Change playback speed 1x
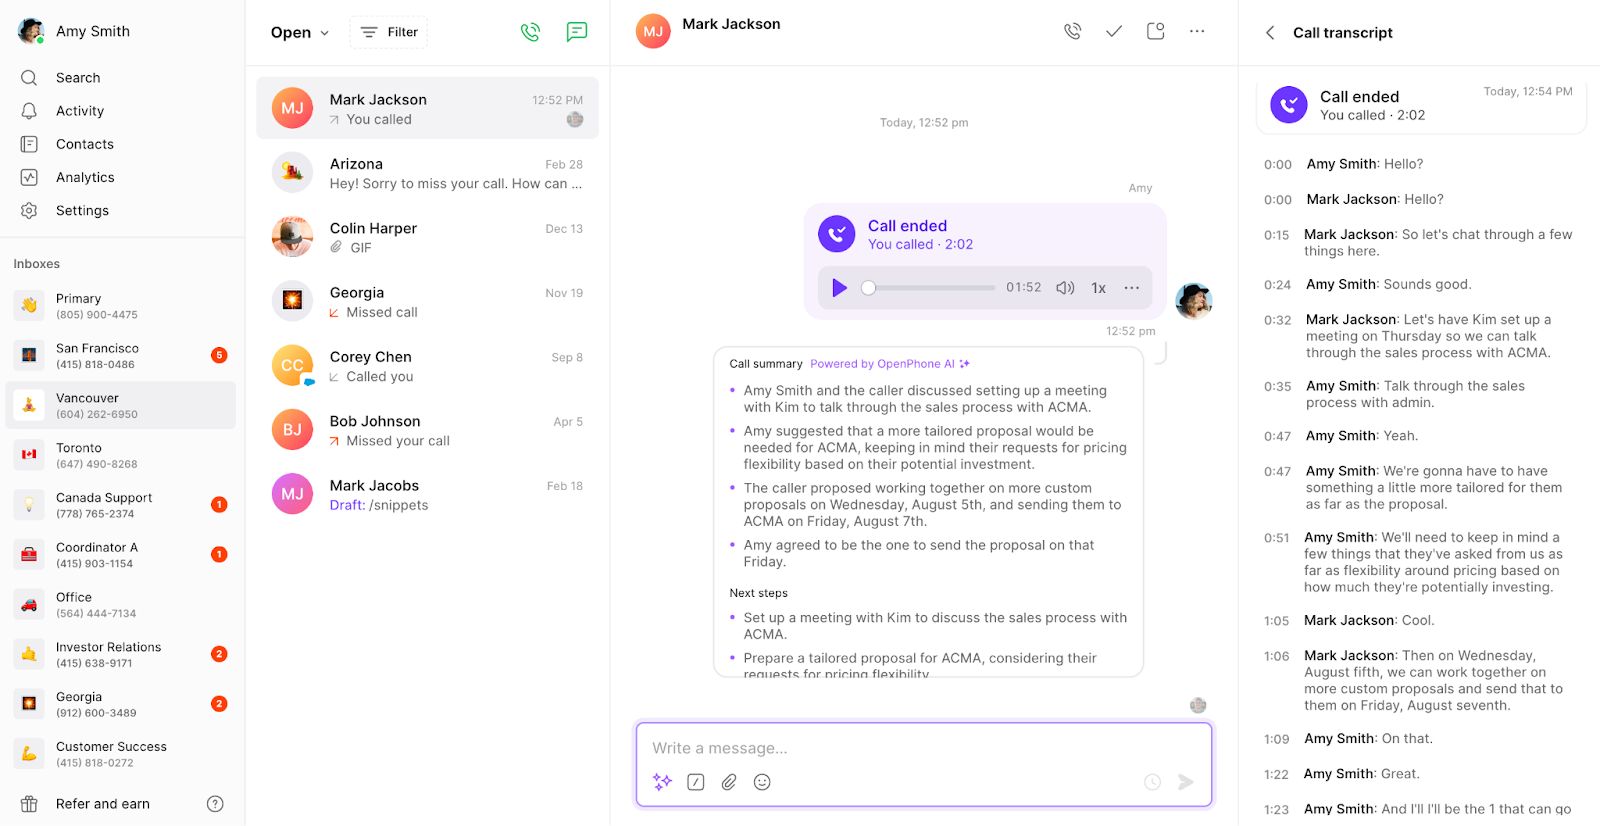The height and width of the screenshot is (826, 1600). [1098, 288]
